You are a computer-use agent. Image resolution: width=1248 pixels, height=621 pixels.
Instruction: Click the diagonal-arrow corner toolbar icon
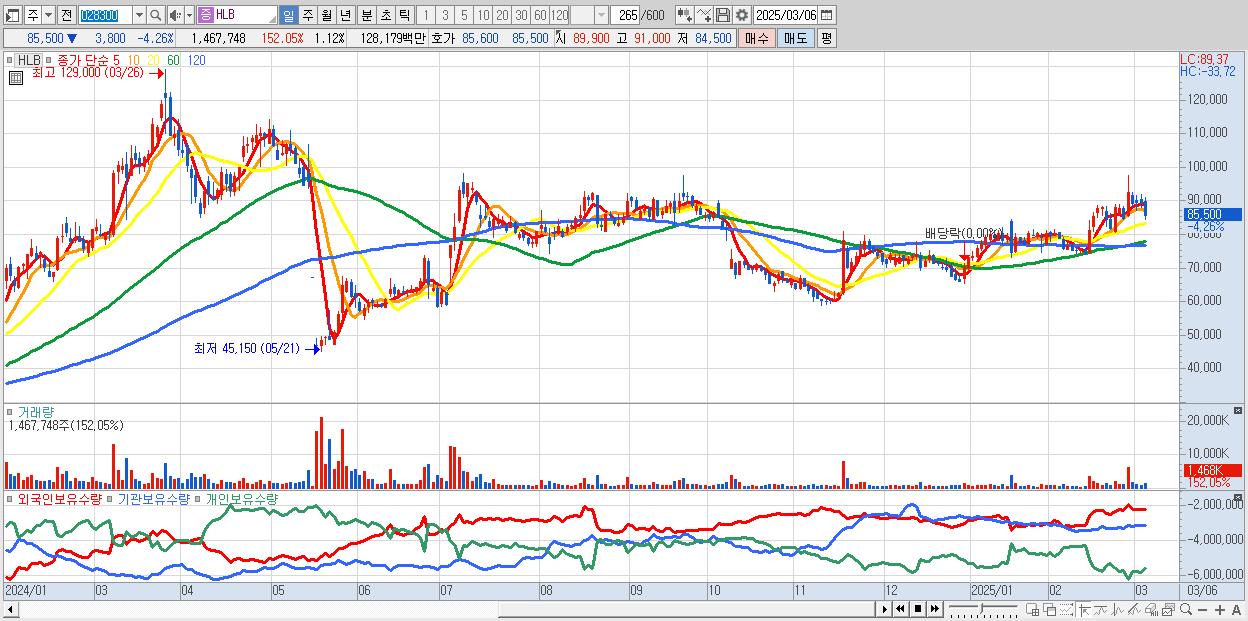click(x=1084, y=610)
